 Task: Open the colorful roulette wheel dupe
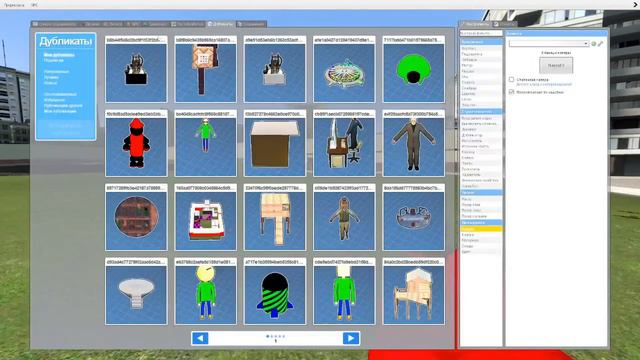point(344,69)
